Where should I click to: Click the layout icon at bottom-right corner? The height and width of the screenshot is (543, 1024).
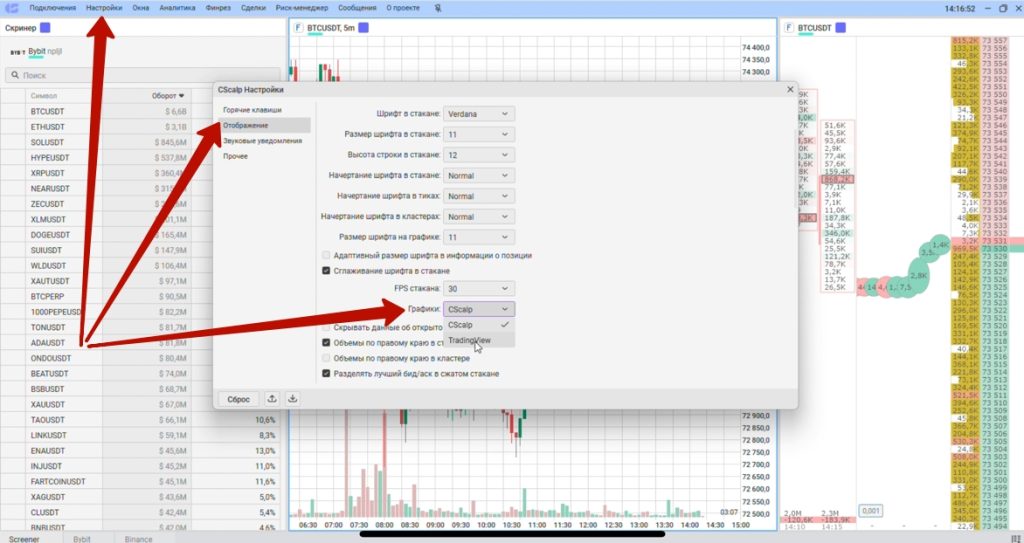pos(1014,538)
